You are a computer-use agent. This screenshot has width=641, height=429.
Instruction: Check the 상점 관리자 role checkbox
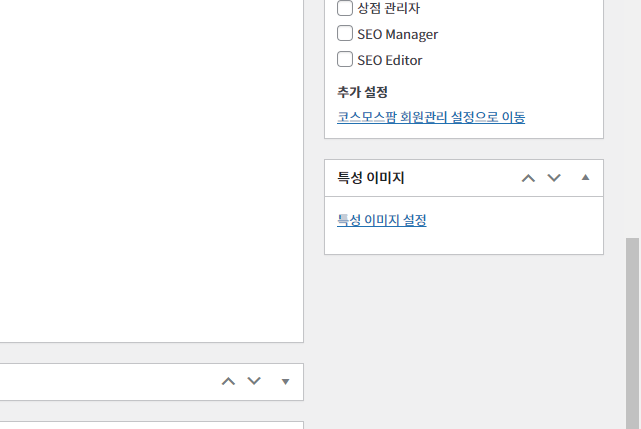(x=345, y=8)
